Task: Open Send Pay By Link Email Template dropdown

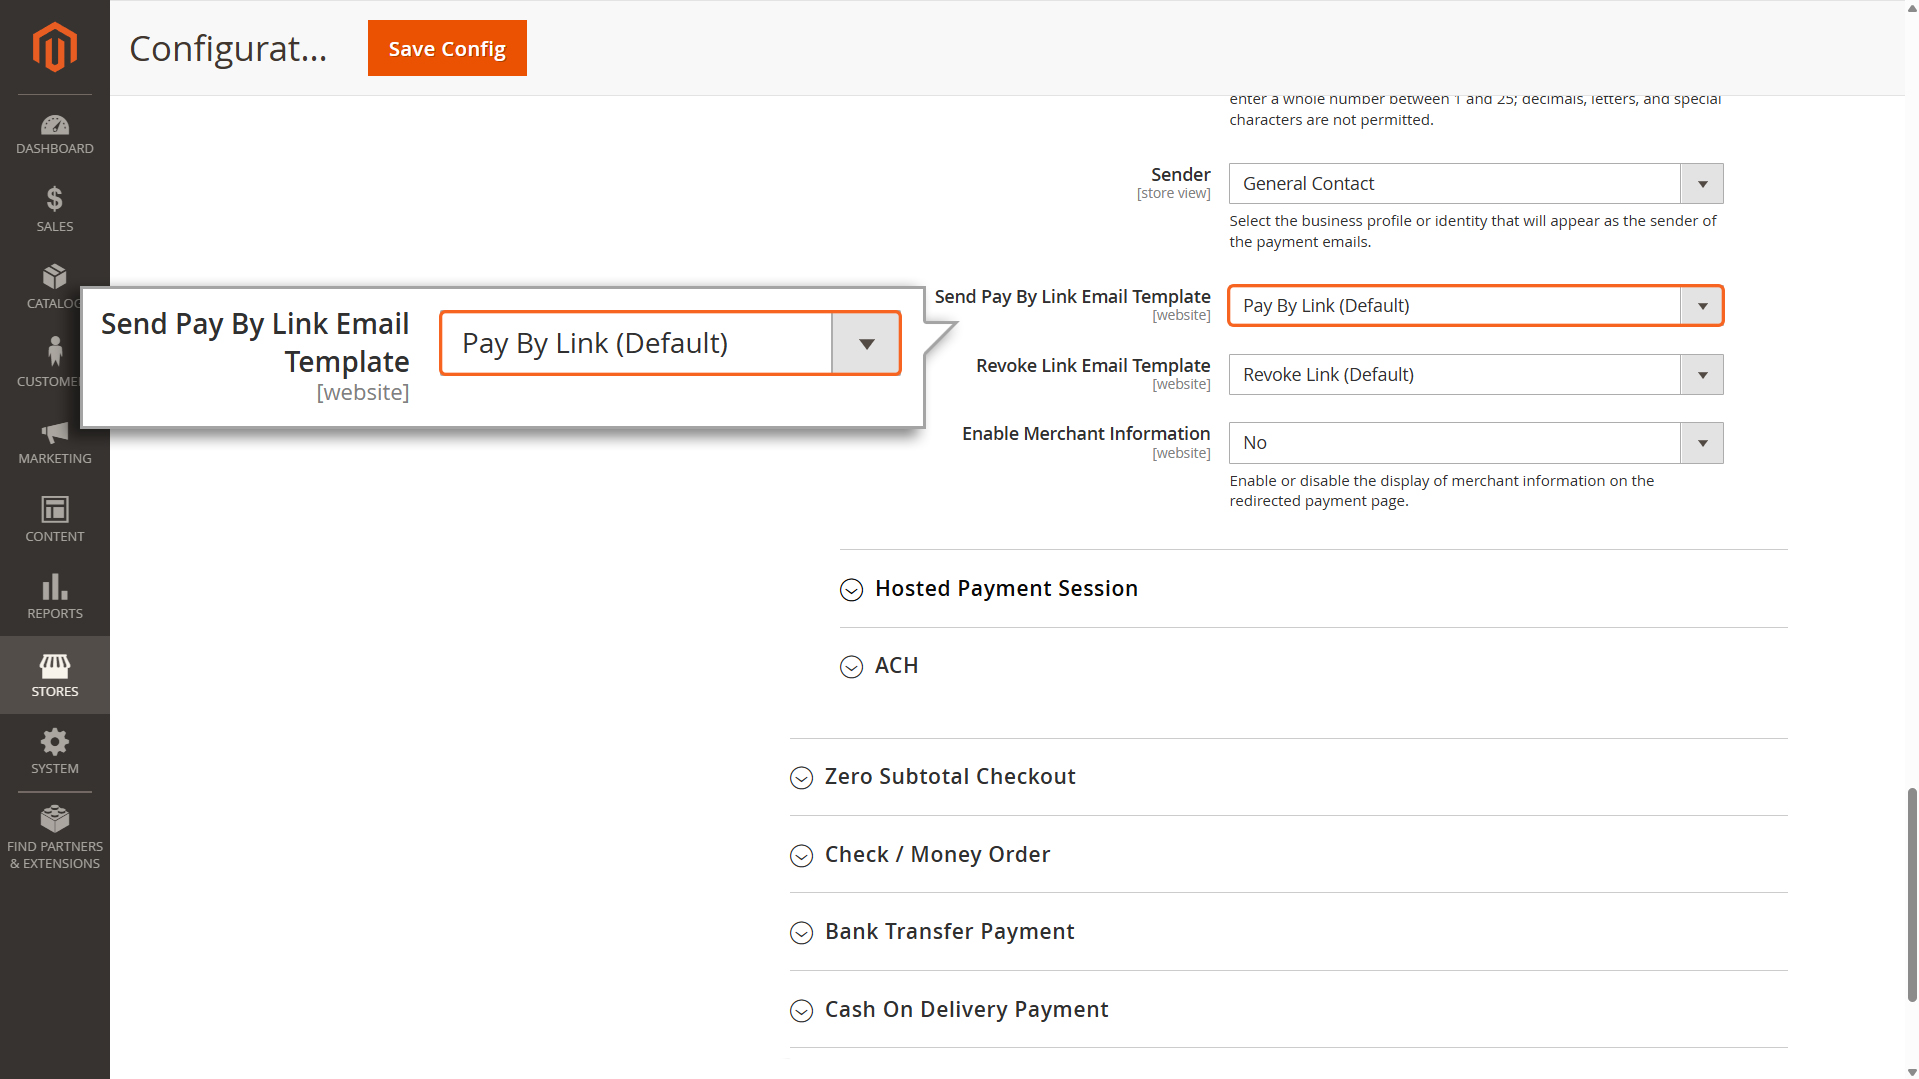Action: tap(1475, 306)
